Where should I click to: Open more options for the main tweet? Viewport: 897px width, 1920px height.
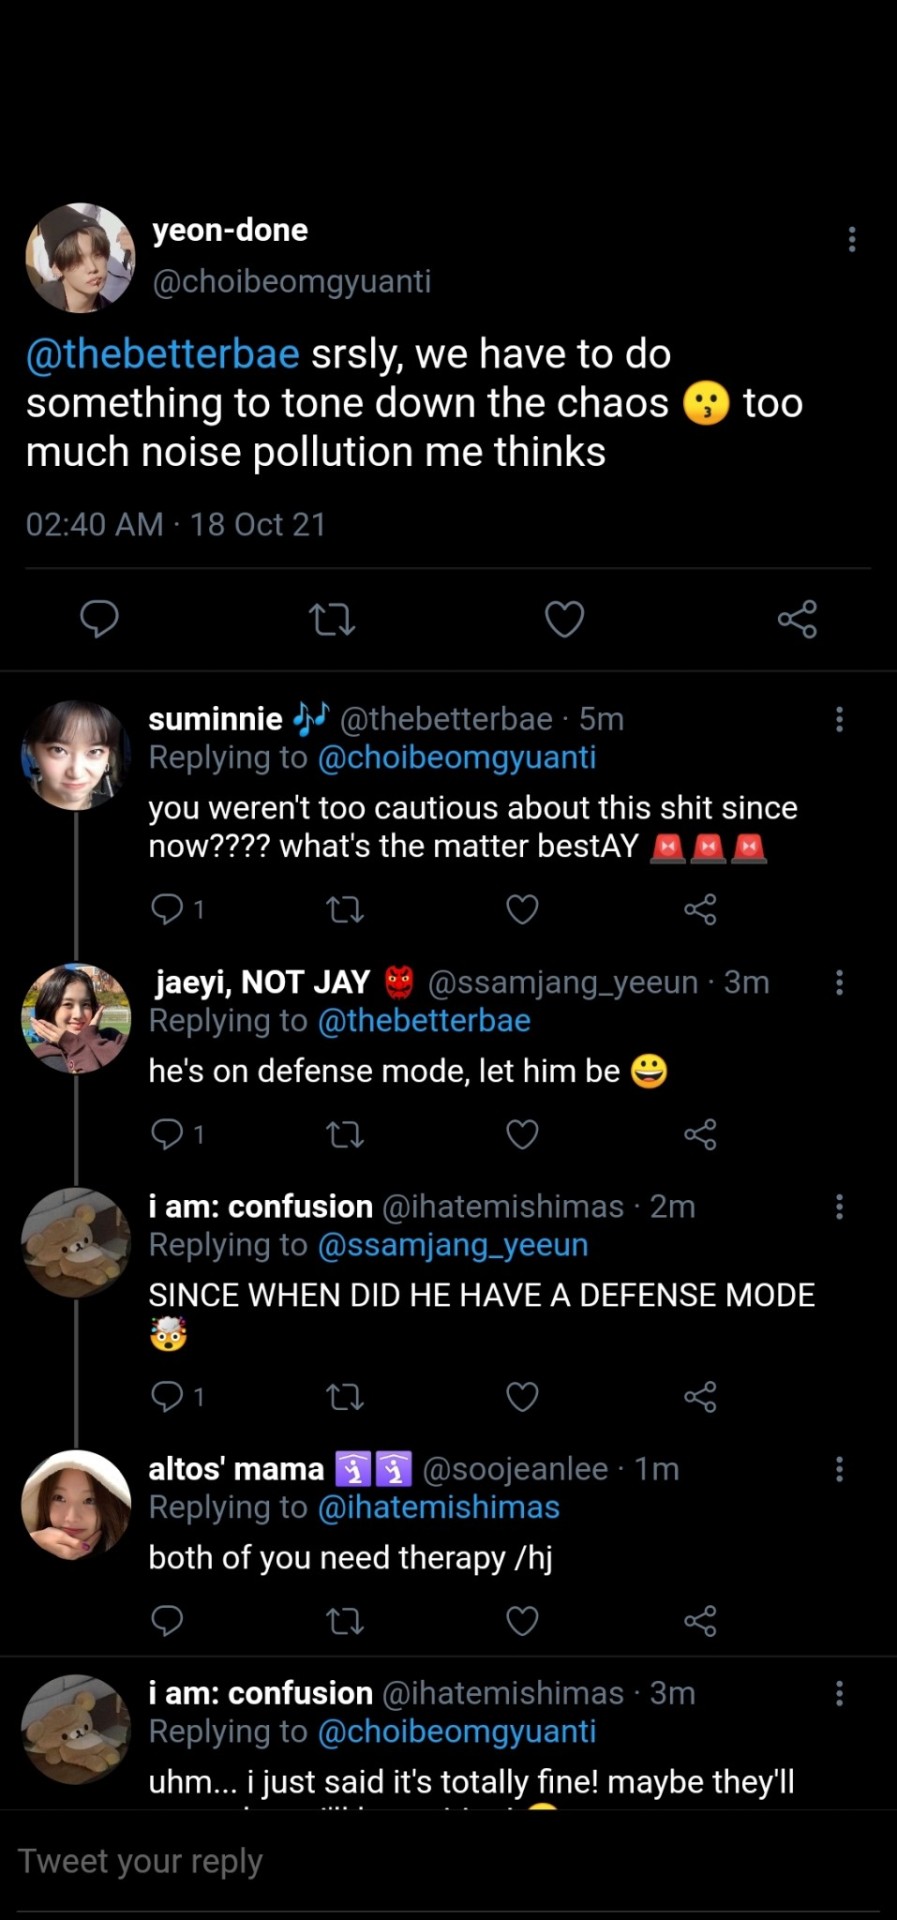[x=852, y=239]
